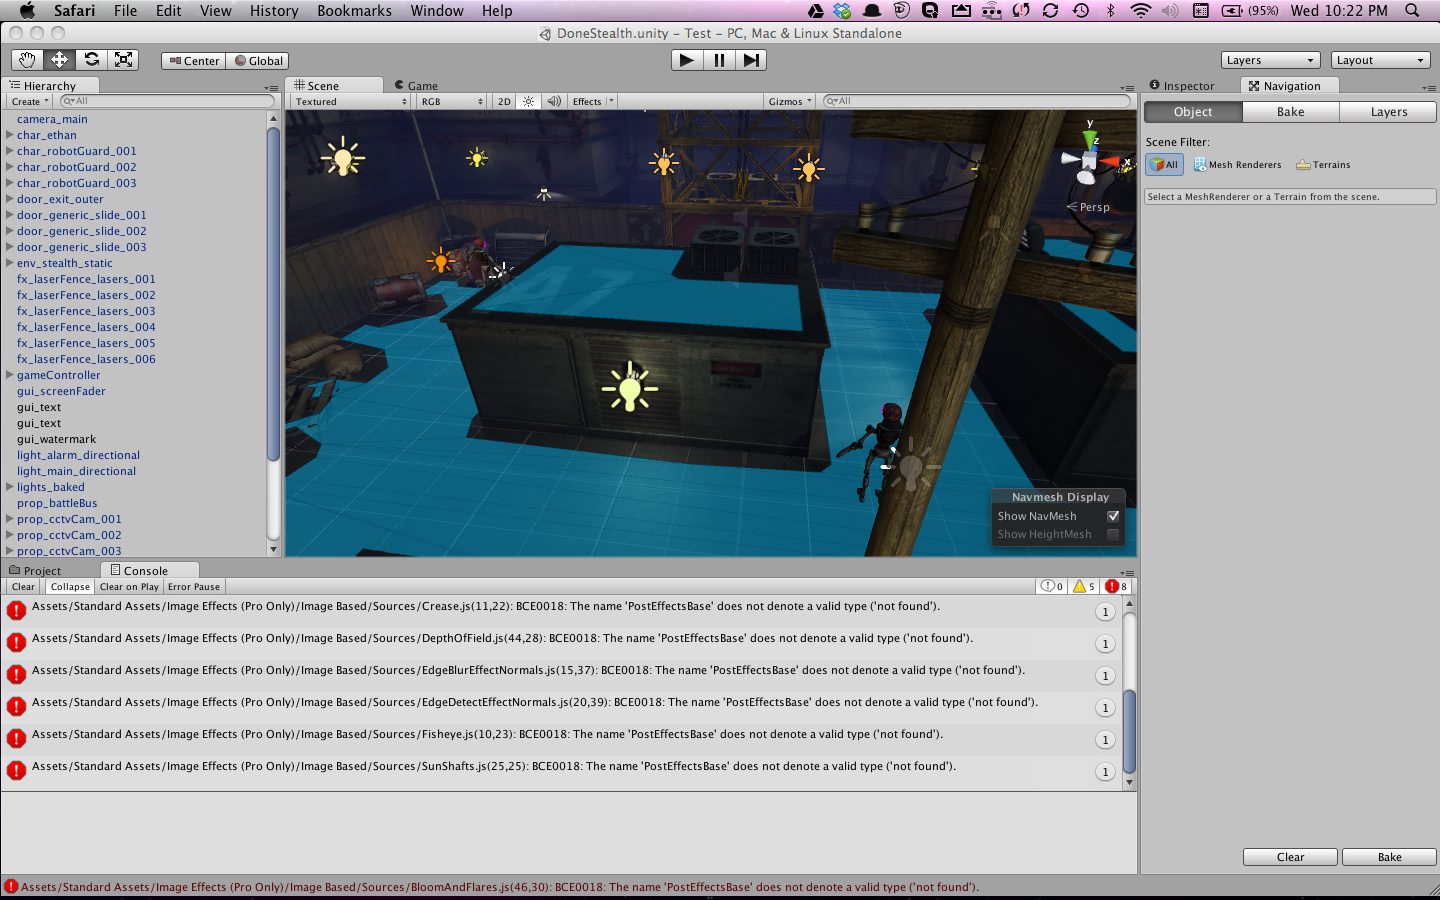1440x900 pixels.
Task: Open the Textured draw mode dropdown
Action: (351, 101)
